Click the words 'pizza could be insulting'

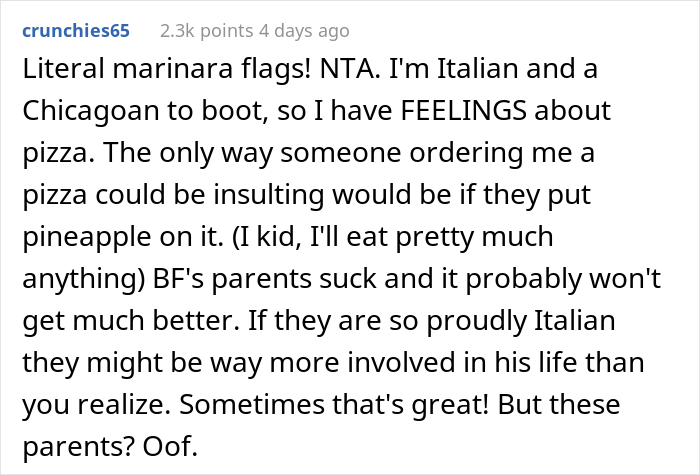point(173,195)
